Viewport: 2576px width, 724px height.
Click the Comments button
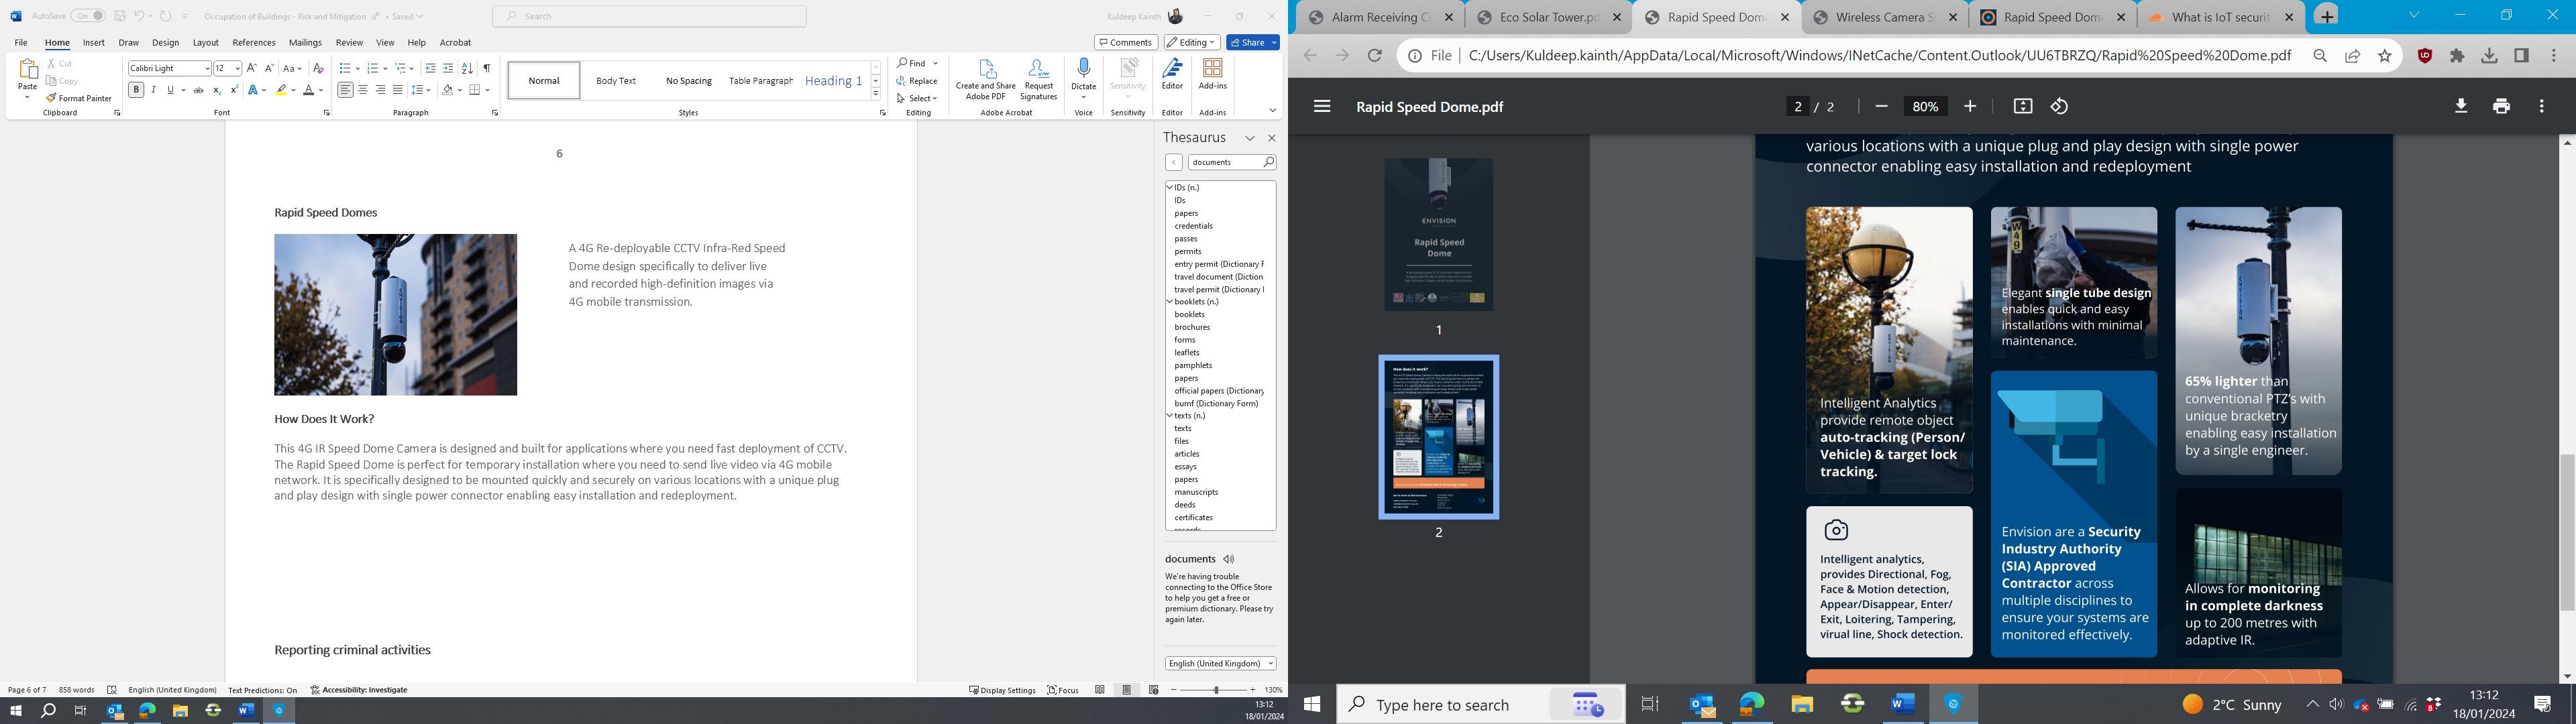pos(1126,42)
